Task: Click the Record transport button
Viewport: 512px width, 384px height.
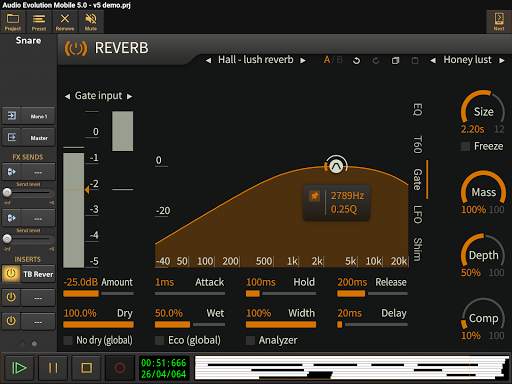Action: click(x=120, y=368)
